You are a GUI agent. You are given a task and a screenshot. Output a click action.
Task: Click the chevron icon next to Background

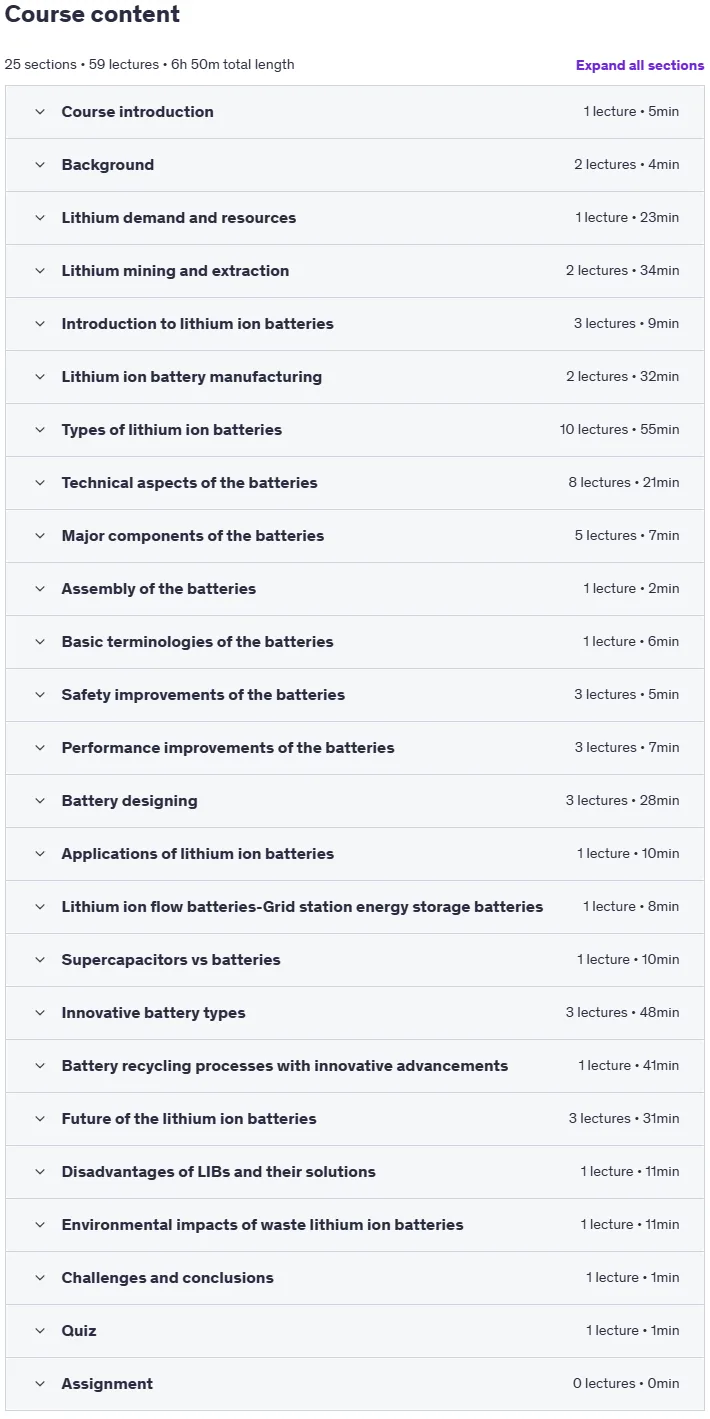point(40,165)
